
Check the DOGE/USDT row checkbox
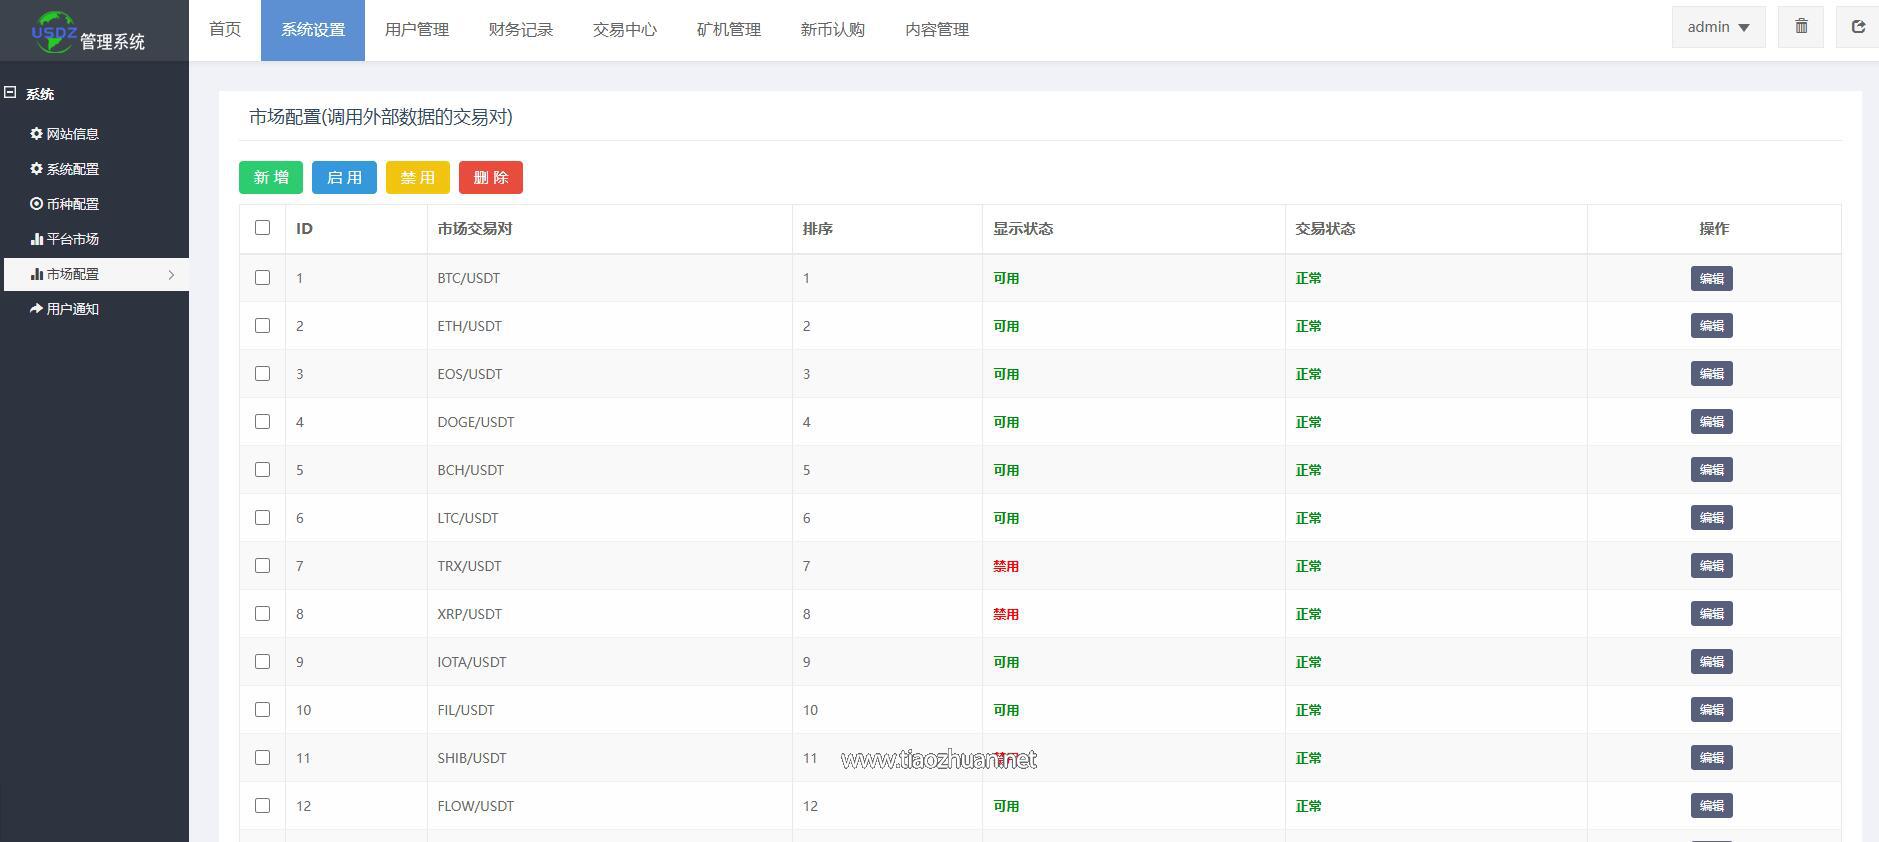(262, 421)
